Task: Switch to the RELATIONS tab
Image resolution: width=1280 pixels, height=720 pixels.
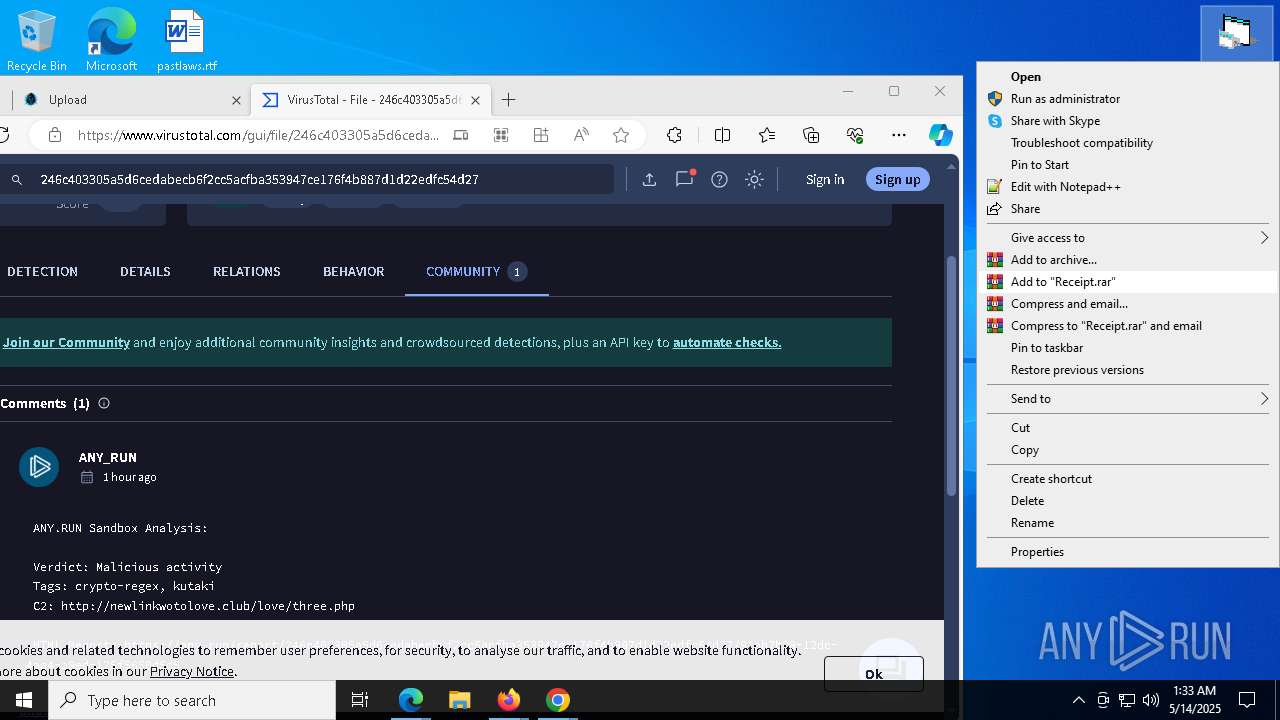Action: 246,271
